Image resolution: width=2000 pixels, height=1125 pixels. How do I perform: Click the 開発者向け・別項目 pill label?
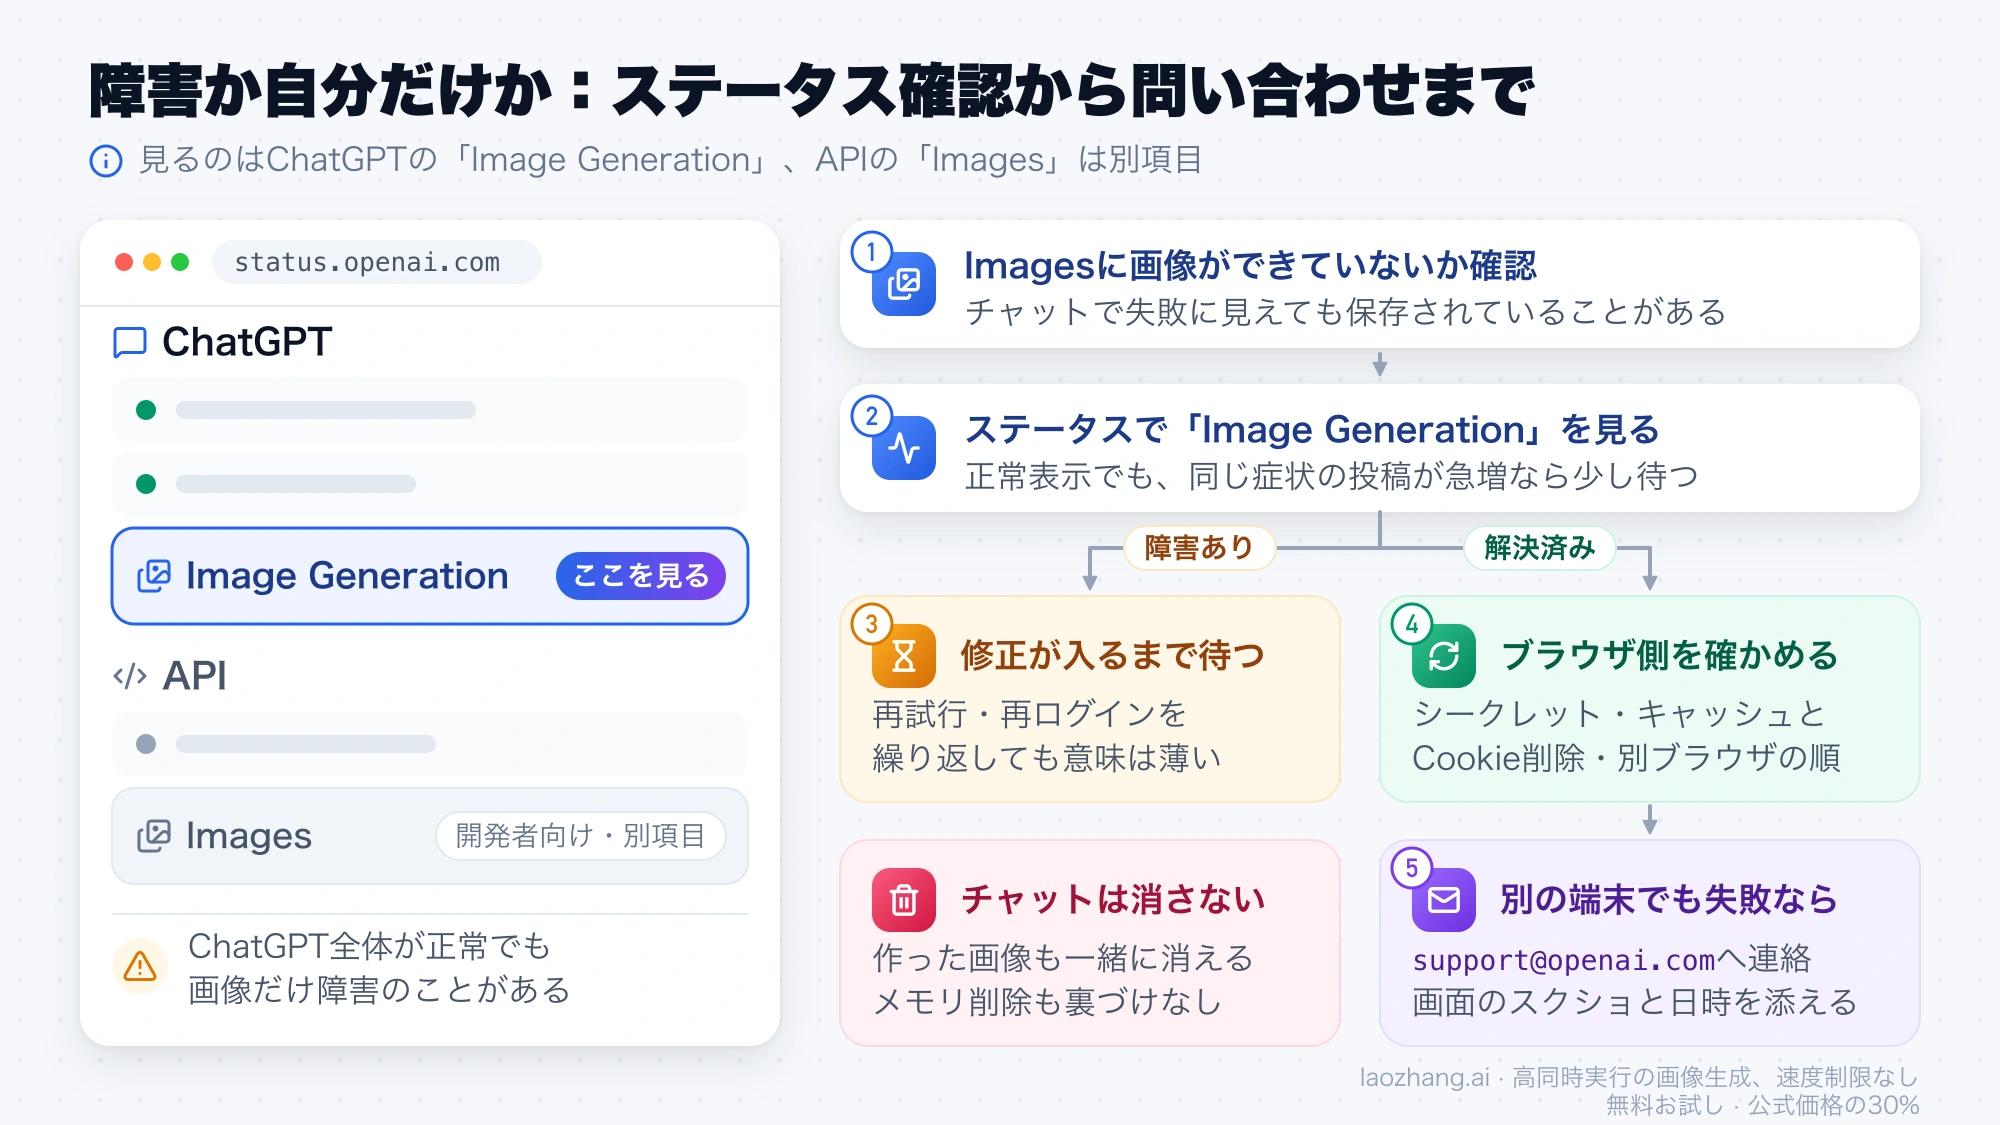[x=581, y=836]
